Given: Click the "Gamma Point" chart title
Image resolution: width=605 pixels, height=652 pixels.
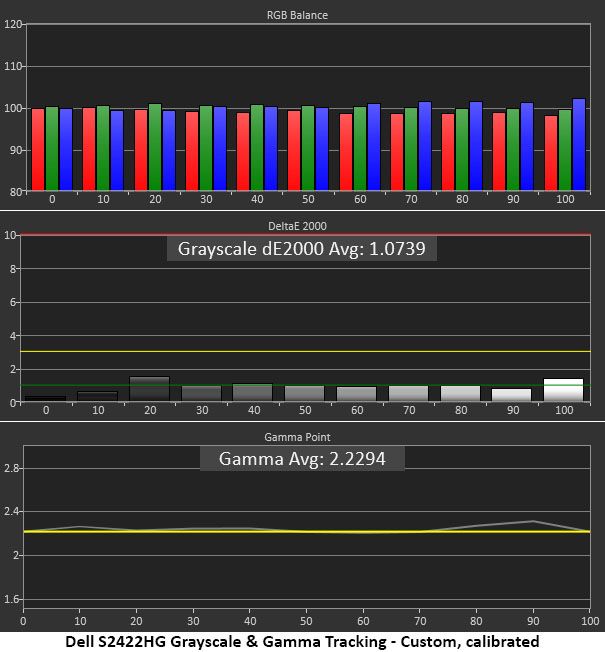Looking at the screenshot, I should [x=297, y=437].
